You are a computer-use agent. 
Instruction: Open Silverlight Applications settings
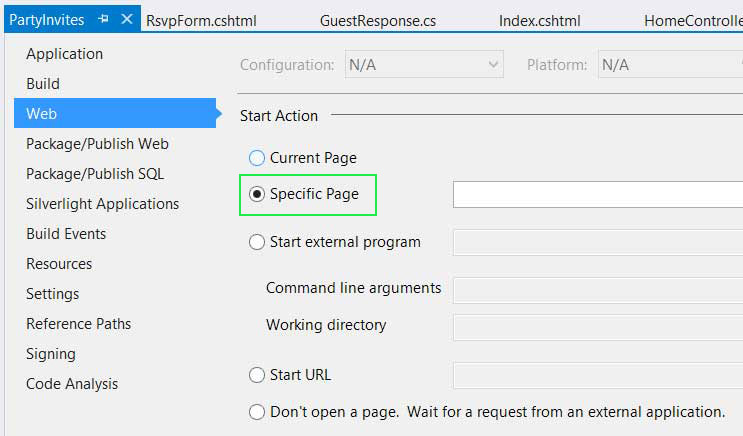coord(102,204)
